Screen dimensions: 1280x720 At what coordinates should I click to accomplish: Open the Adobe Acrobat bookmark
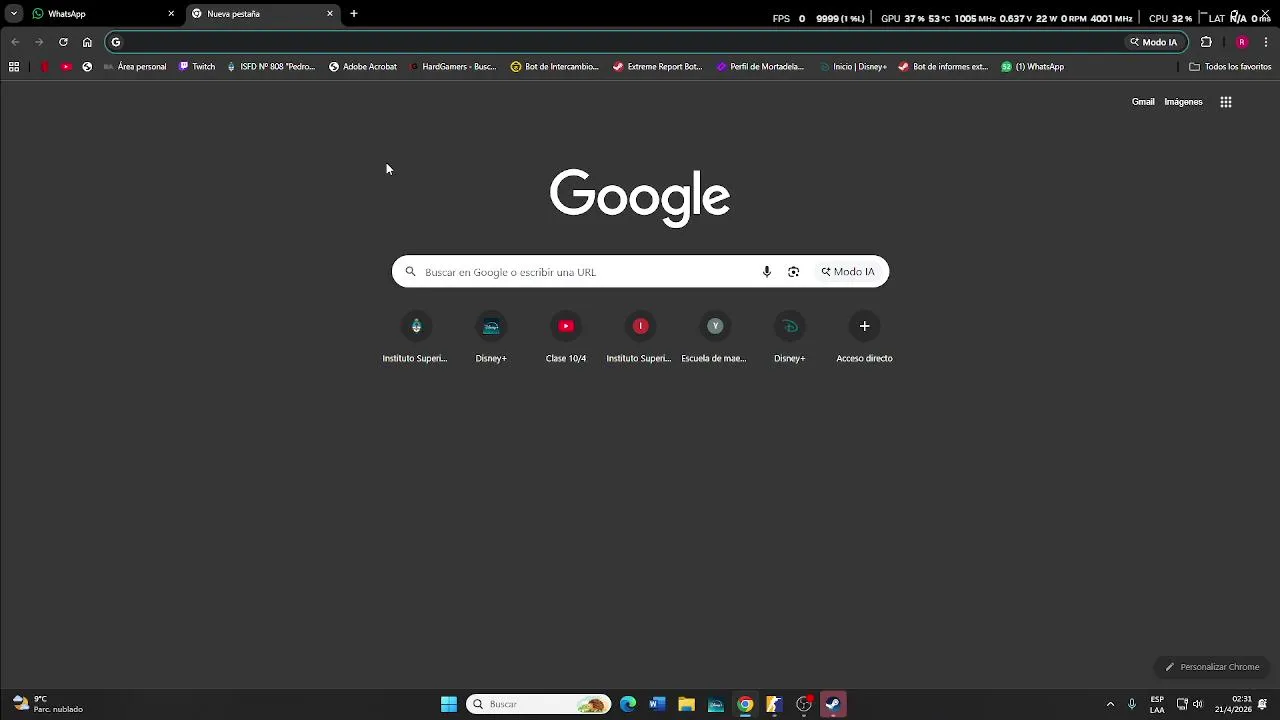click(x=363, y=67)
